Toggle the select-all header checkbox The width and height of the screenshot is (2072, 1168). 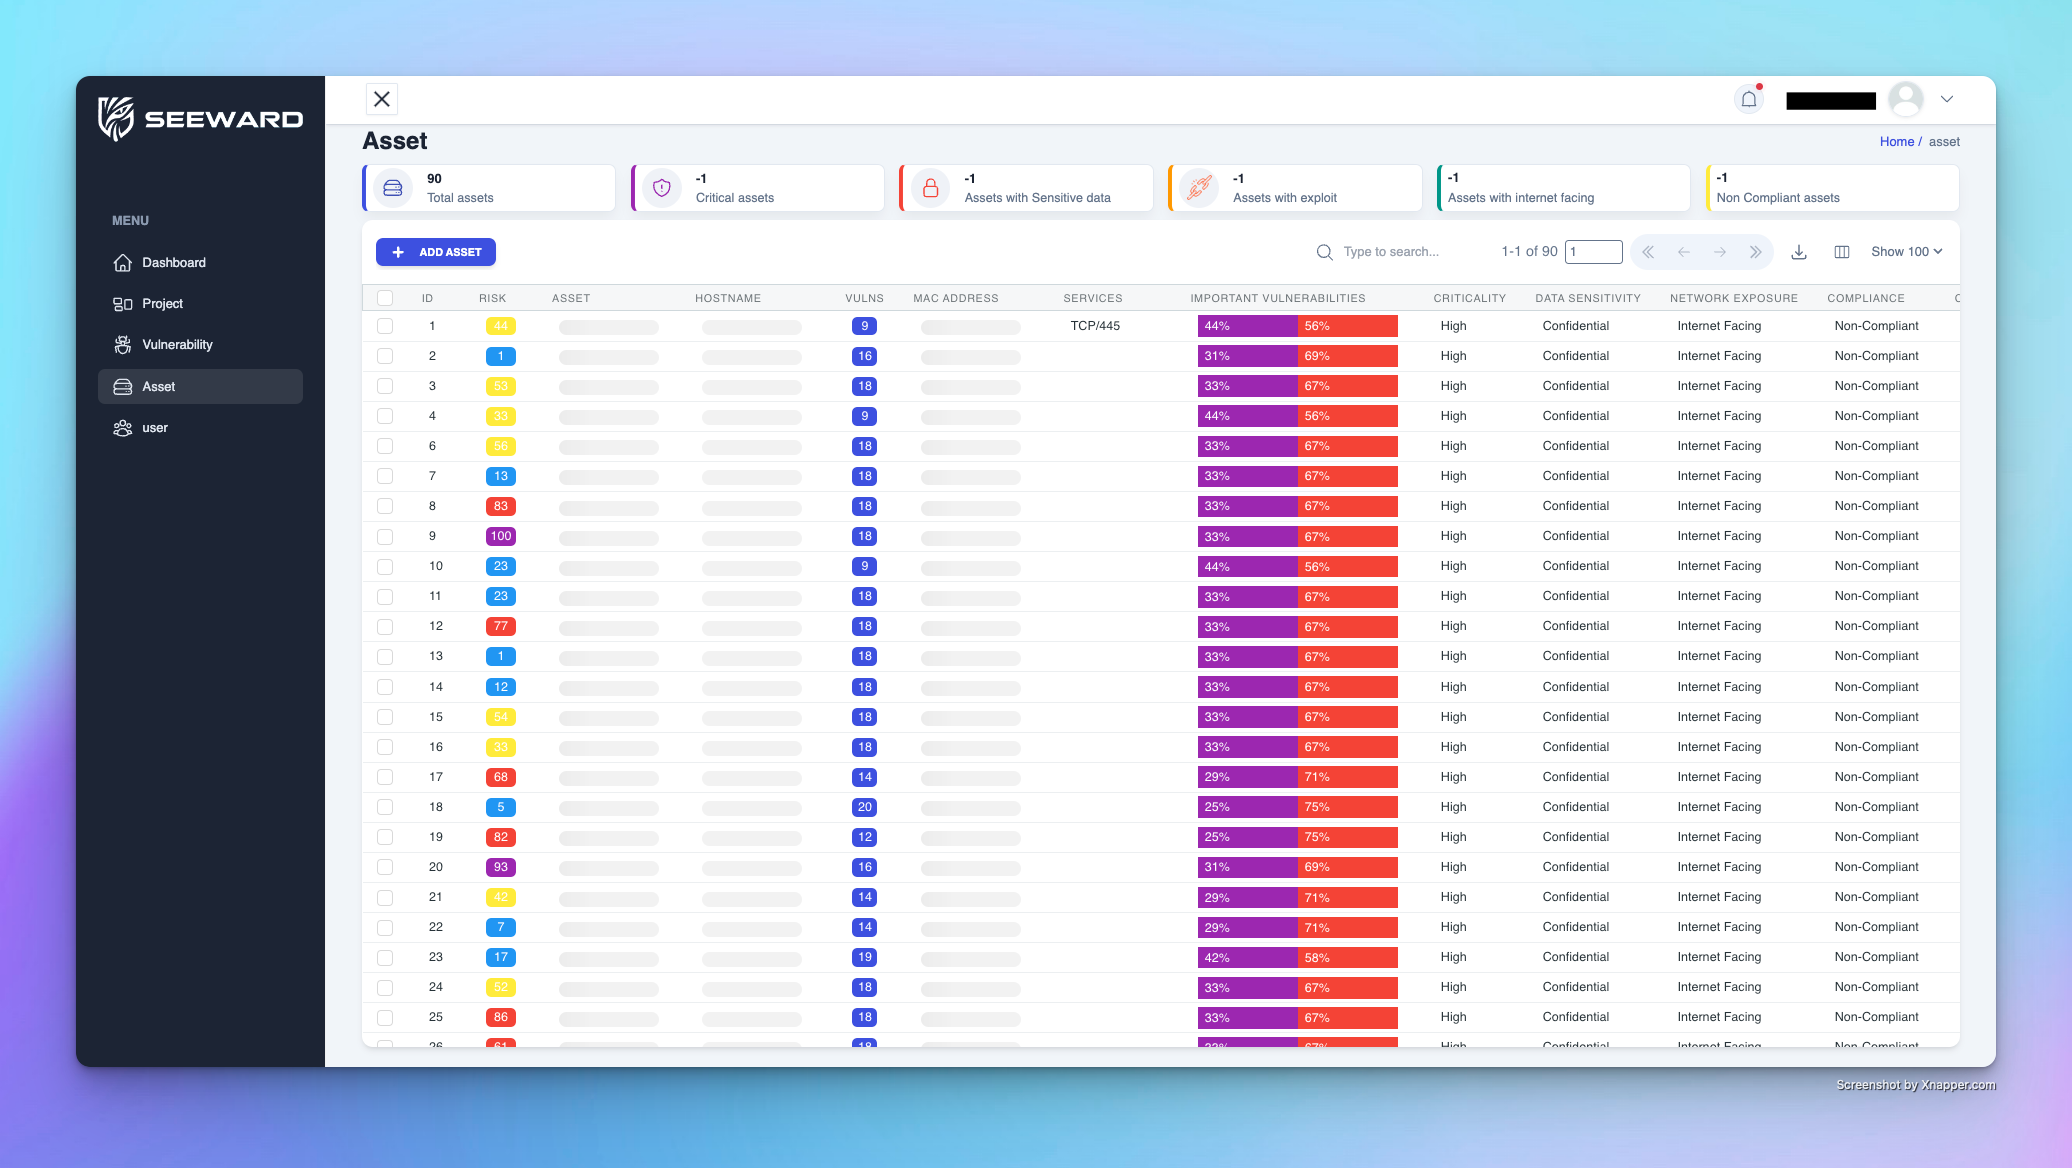pyautogui.click(x=385, y=298)
